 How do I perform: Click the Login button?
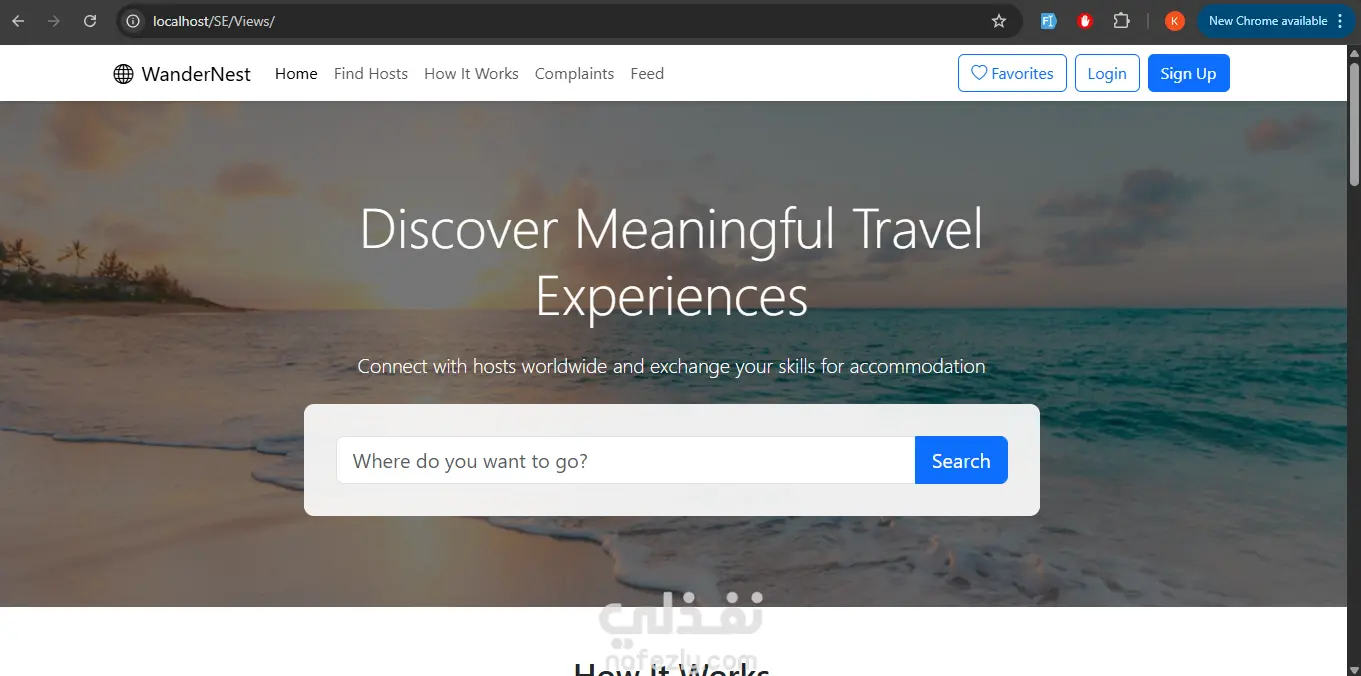(x=1107, y=73)
